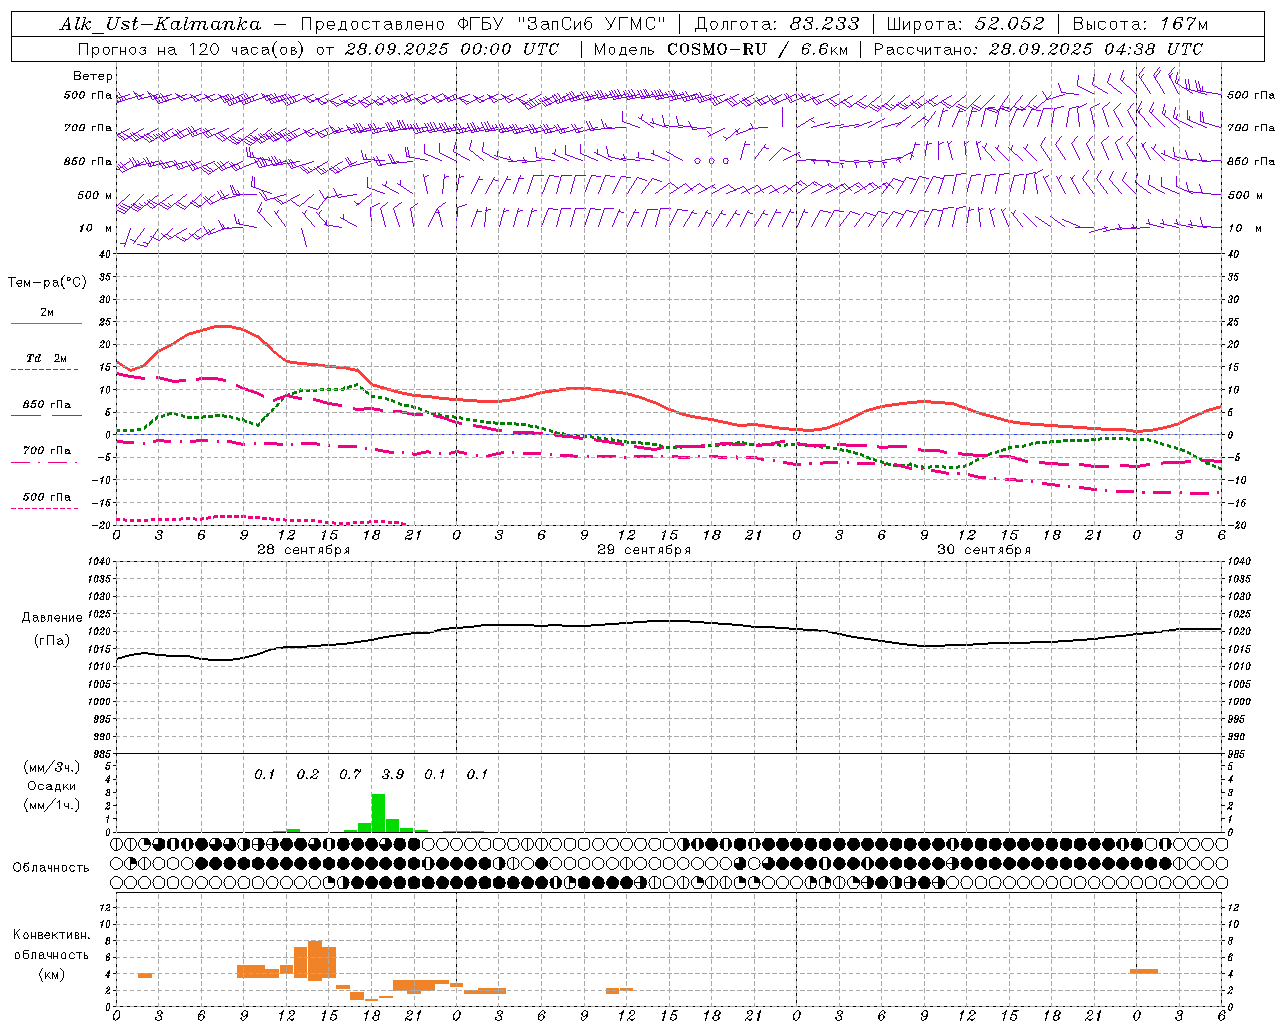Click the forecast header Прогноз на 120 часа(ов)
Viewport: 1280px width, 1024px height.
click(192, 49)
